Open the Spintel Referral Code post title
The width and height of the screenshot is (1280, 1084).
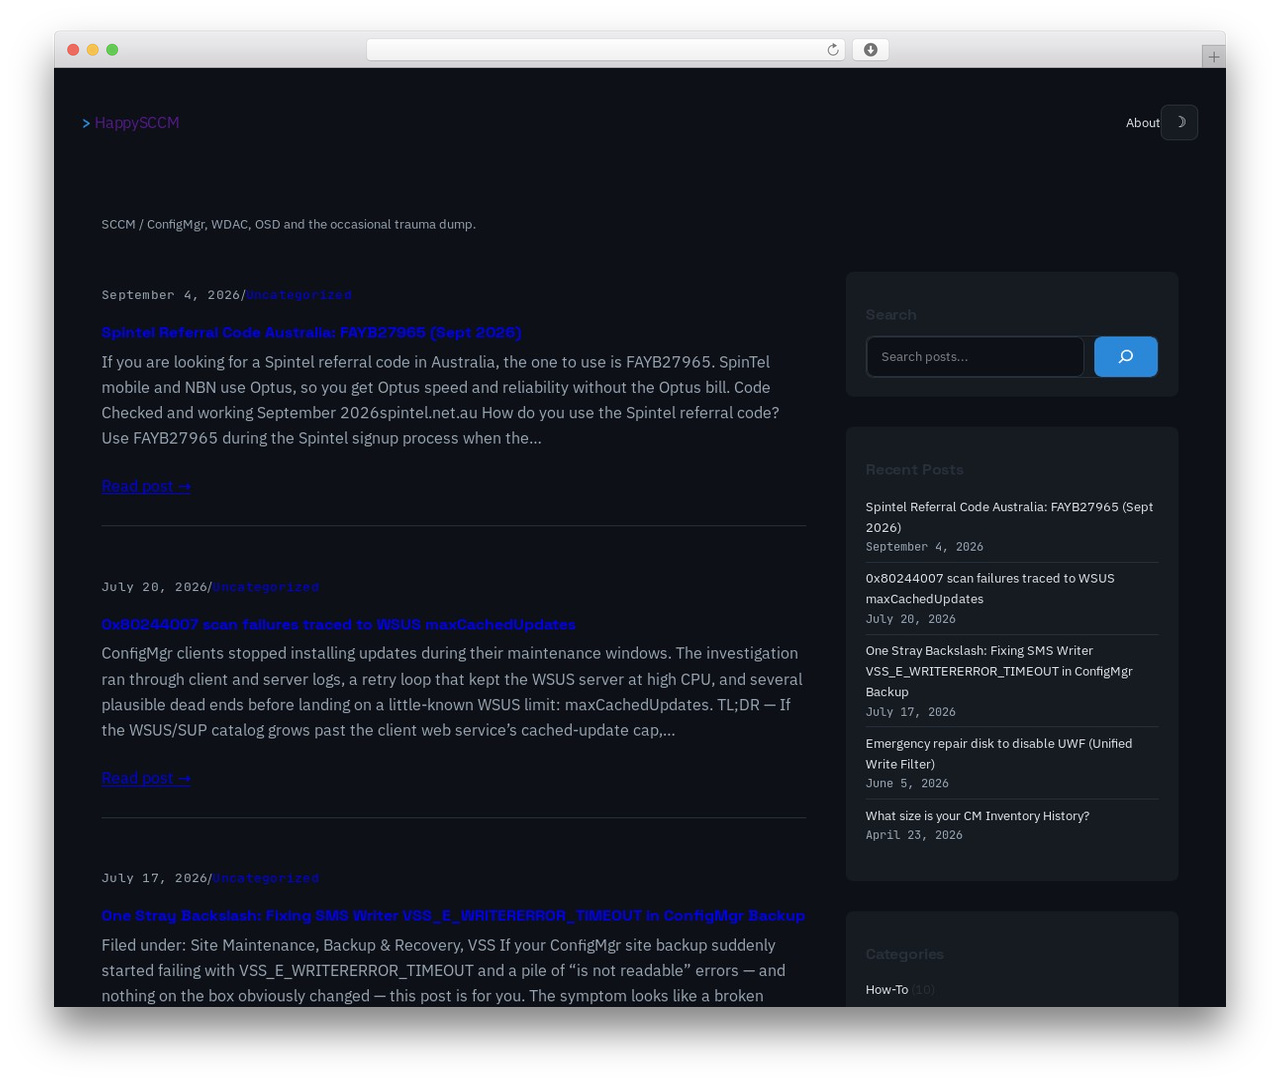tap(311, 332)
